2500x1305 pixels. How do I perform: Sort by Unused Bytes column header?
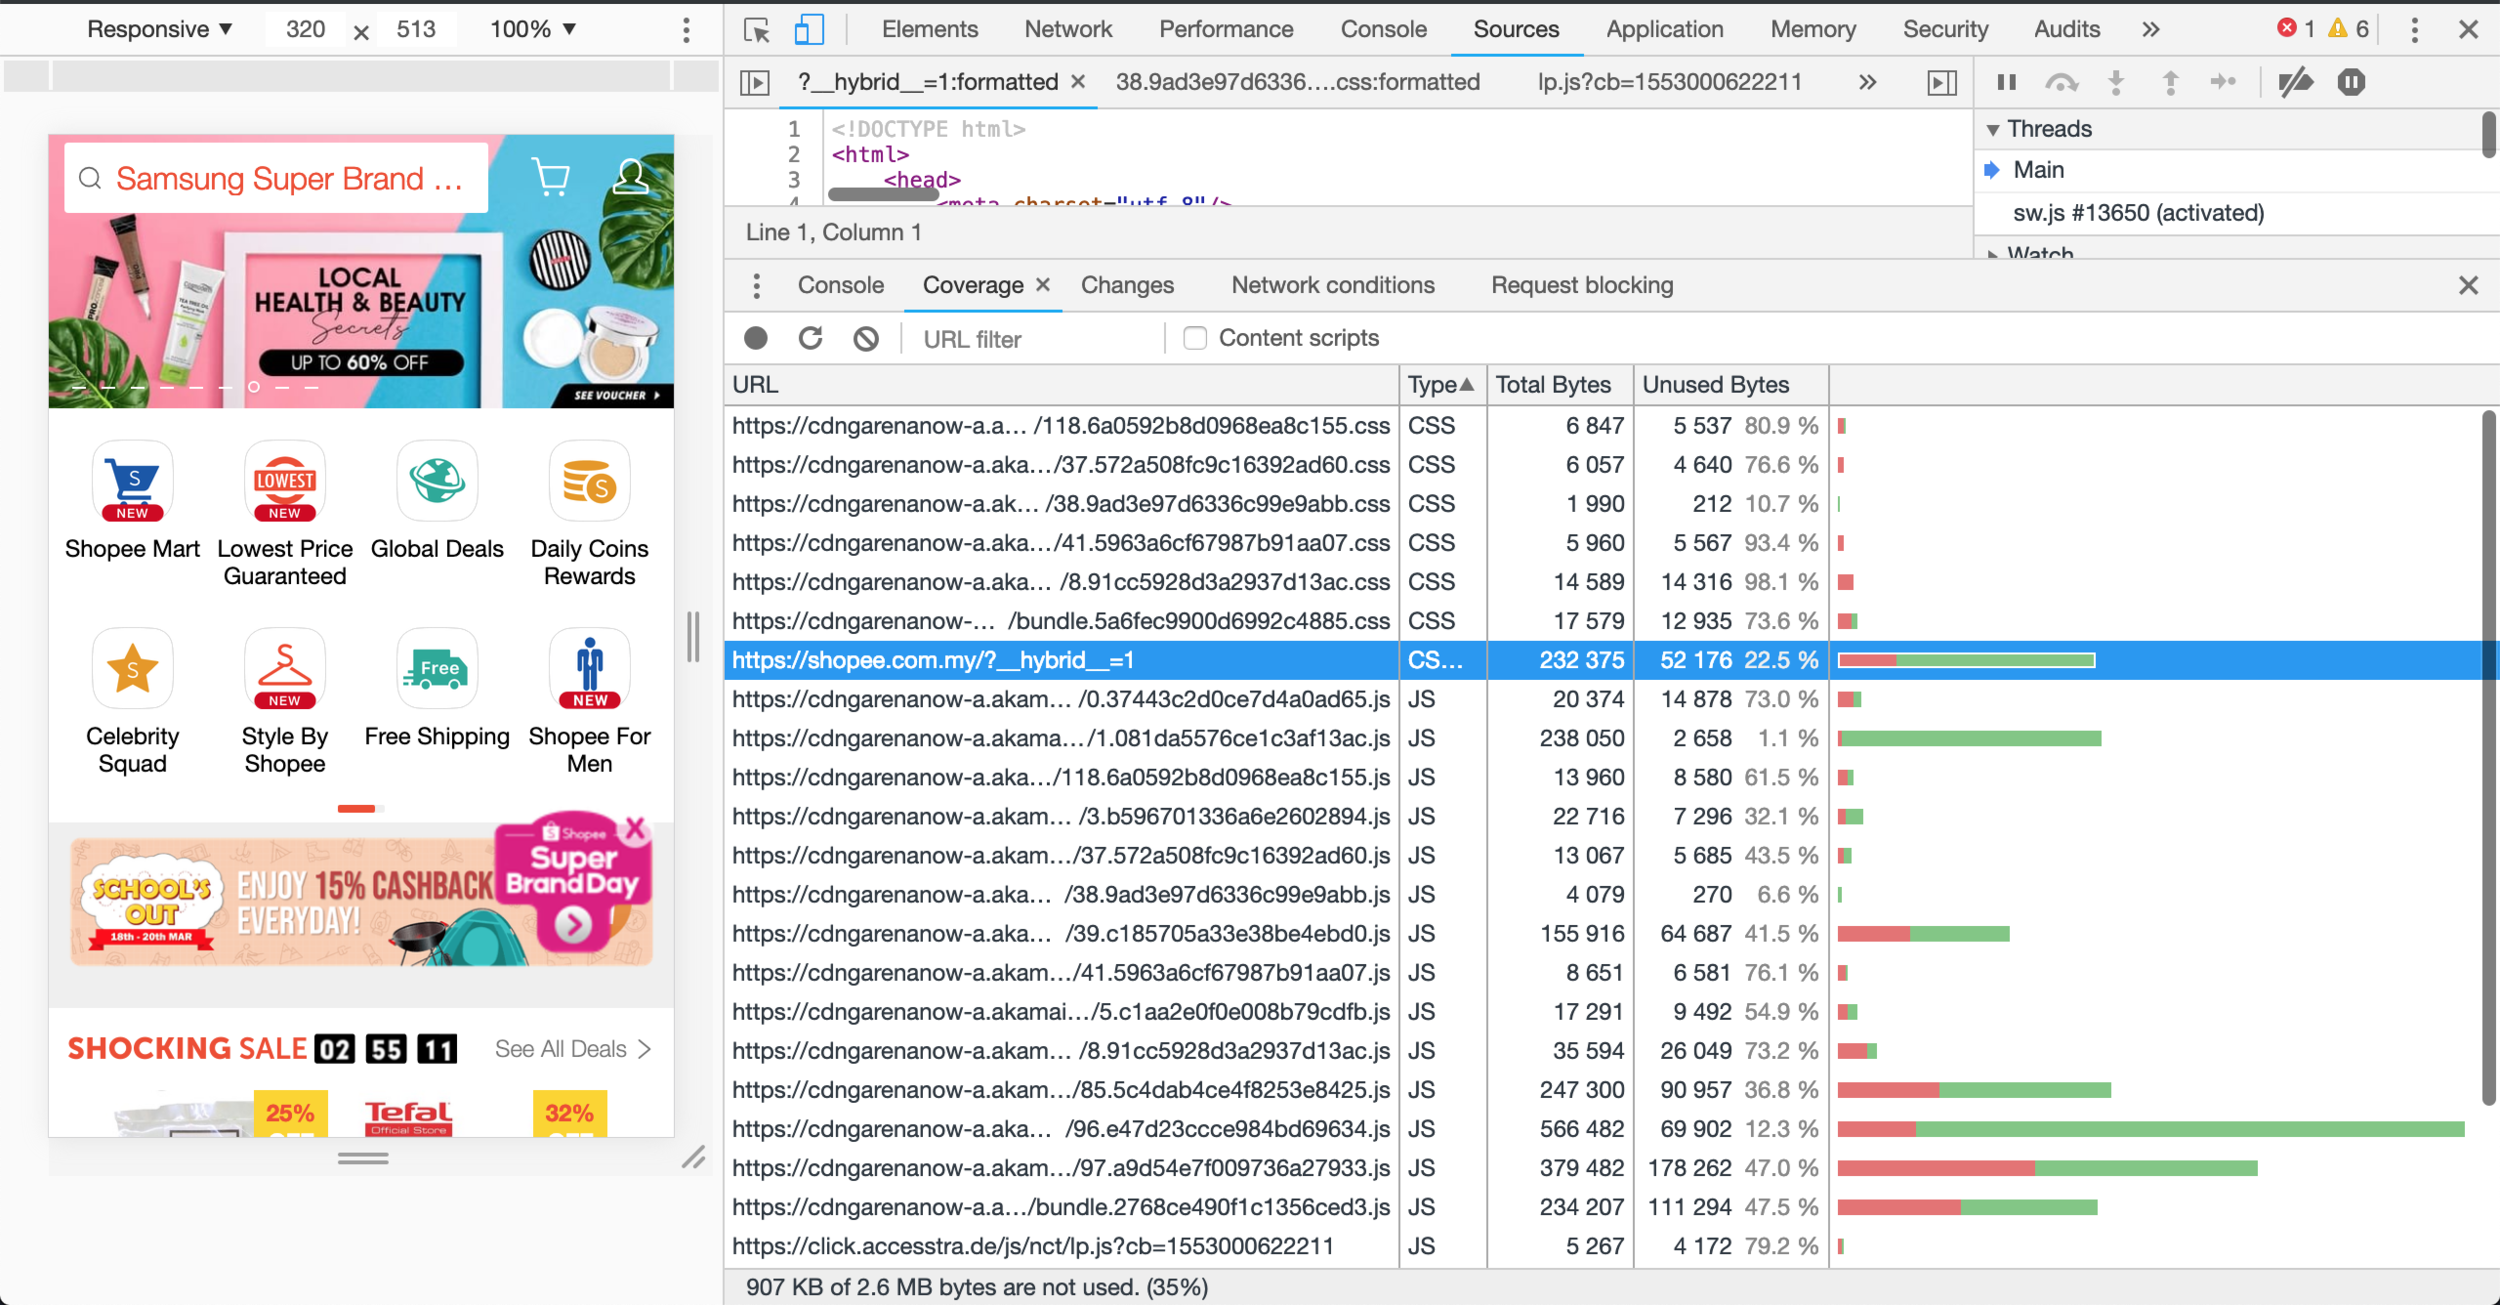(1715, 385)
